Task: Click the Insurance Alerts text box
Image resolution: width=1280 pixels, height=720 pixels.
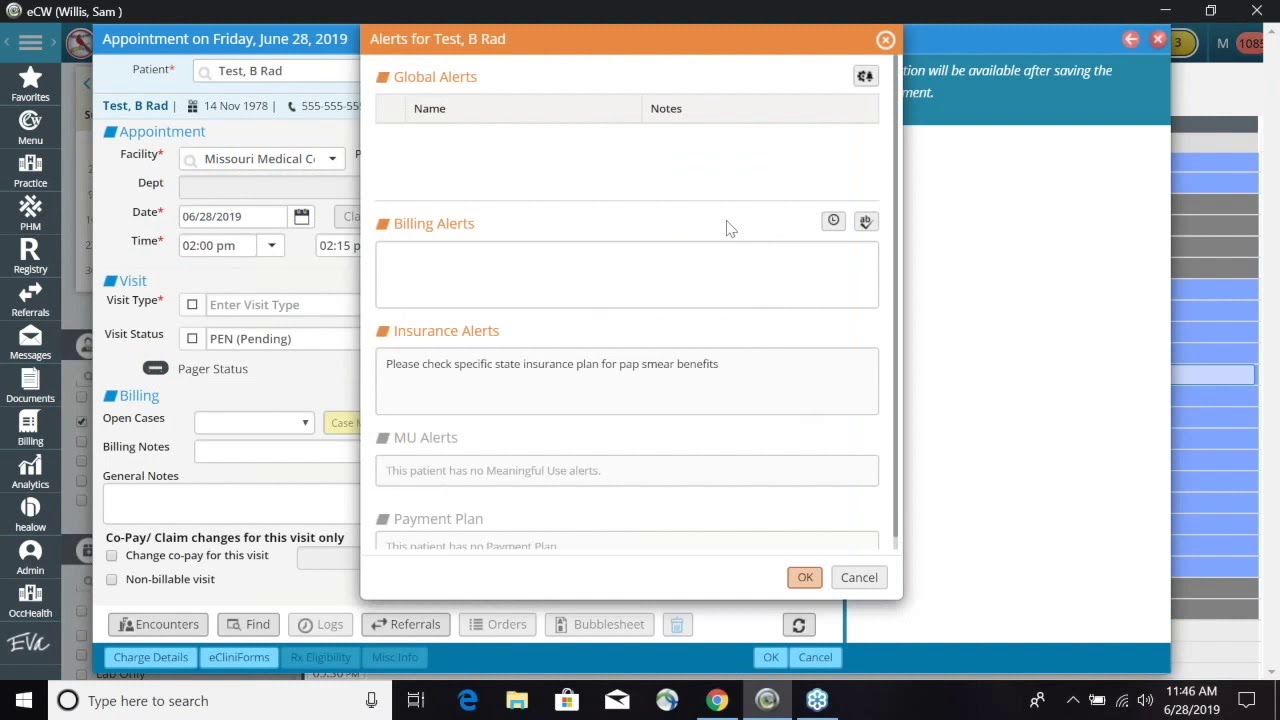Action: (627, 381)
